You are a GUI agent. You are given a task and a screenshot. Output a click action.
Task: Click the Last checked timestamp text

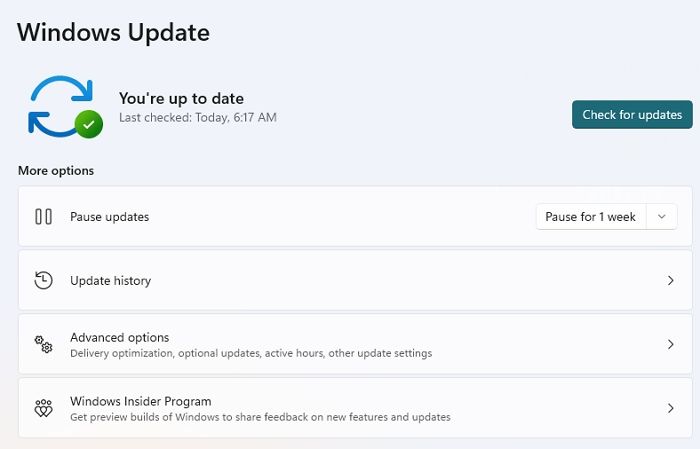coord(197,118)
